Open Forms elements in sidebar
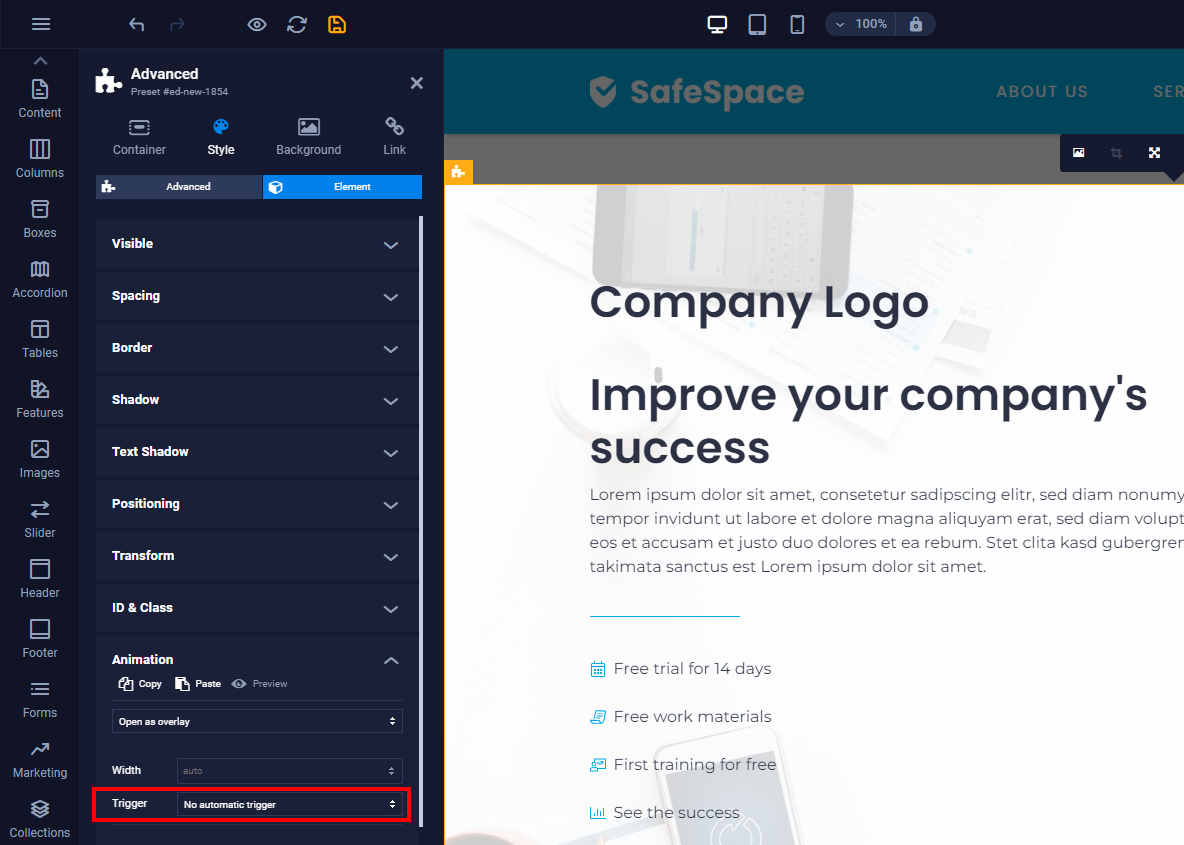 click(x=40, y=699)
